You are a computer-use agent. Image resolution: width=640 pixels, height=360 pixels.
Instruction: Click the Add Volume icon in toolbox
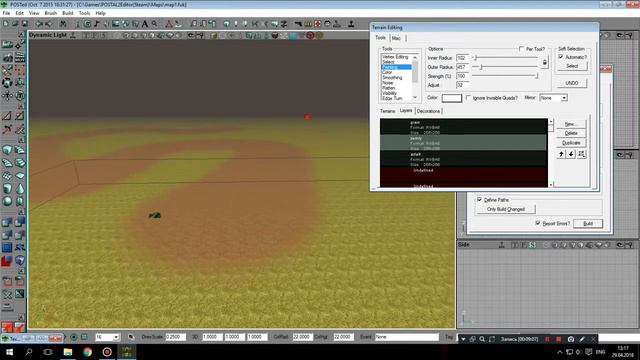pyautogui.click(x=20, y=260)
